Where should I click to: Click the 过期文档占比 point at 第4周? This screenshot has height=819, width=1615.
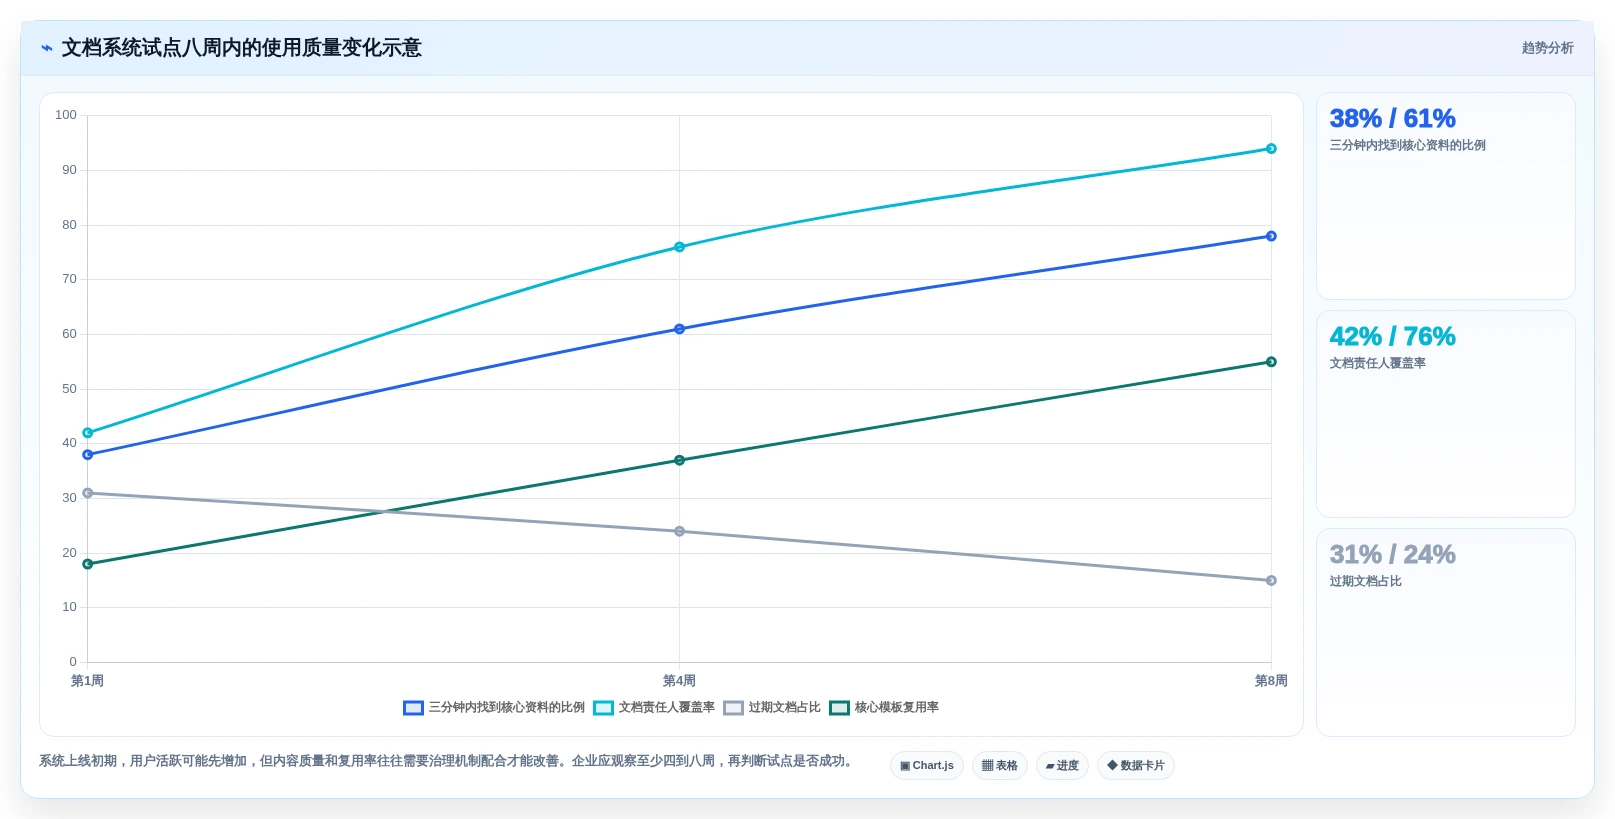pos(679,531)
